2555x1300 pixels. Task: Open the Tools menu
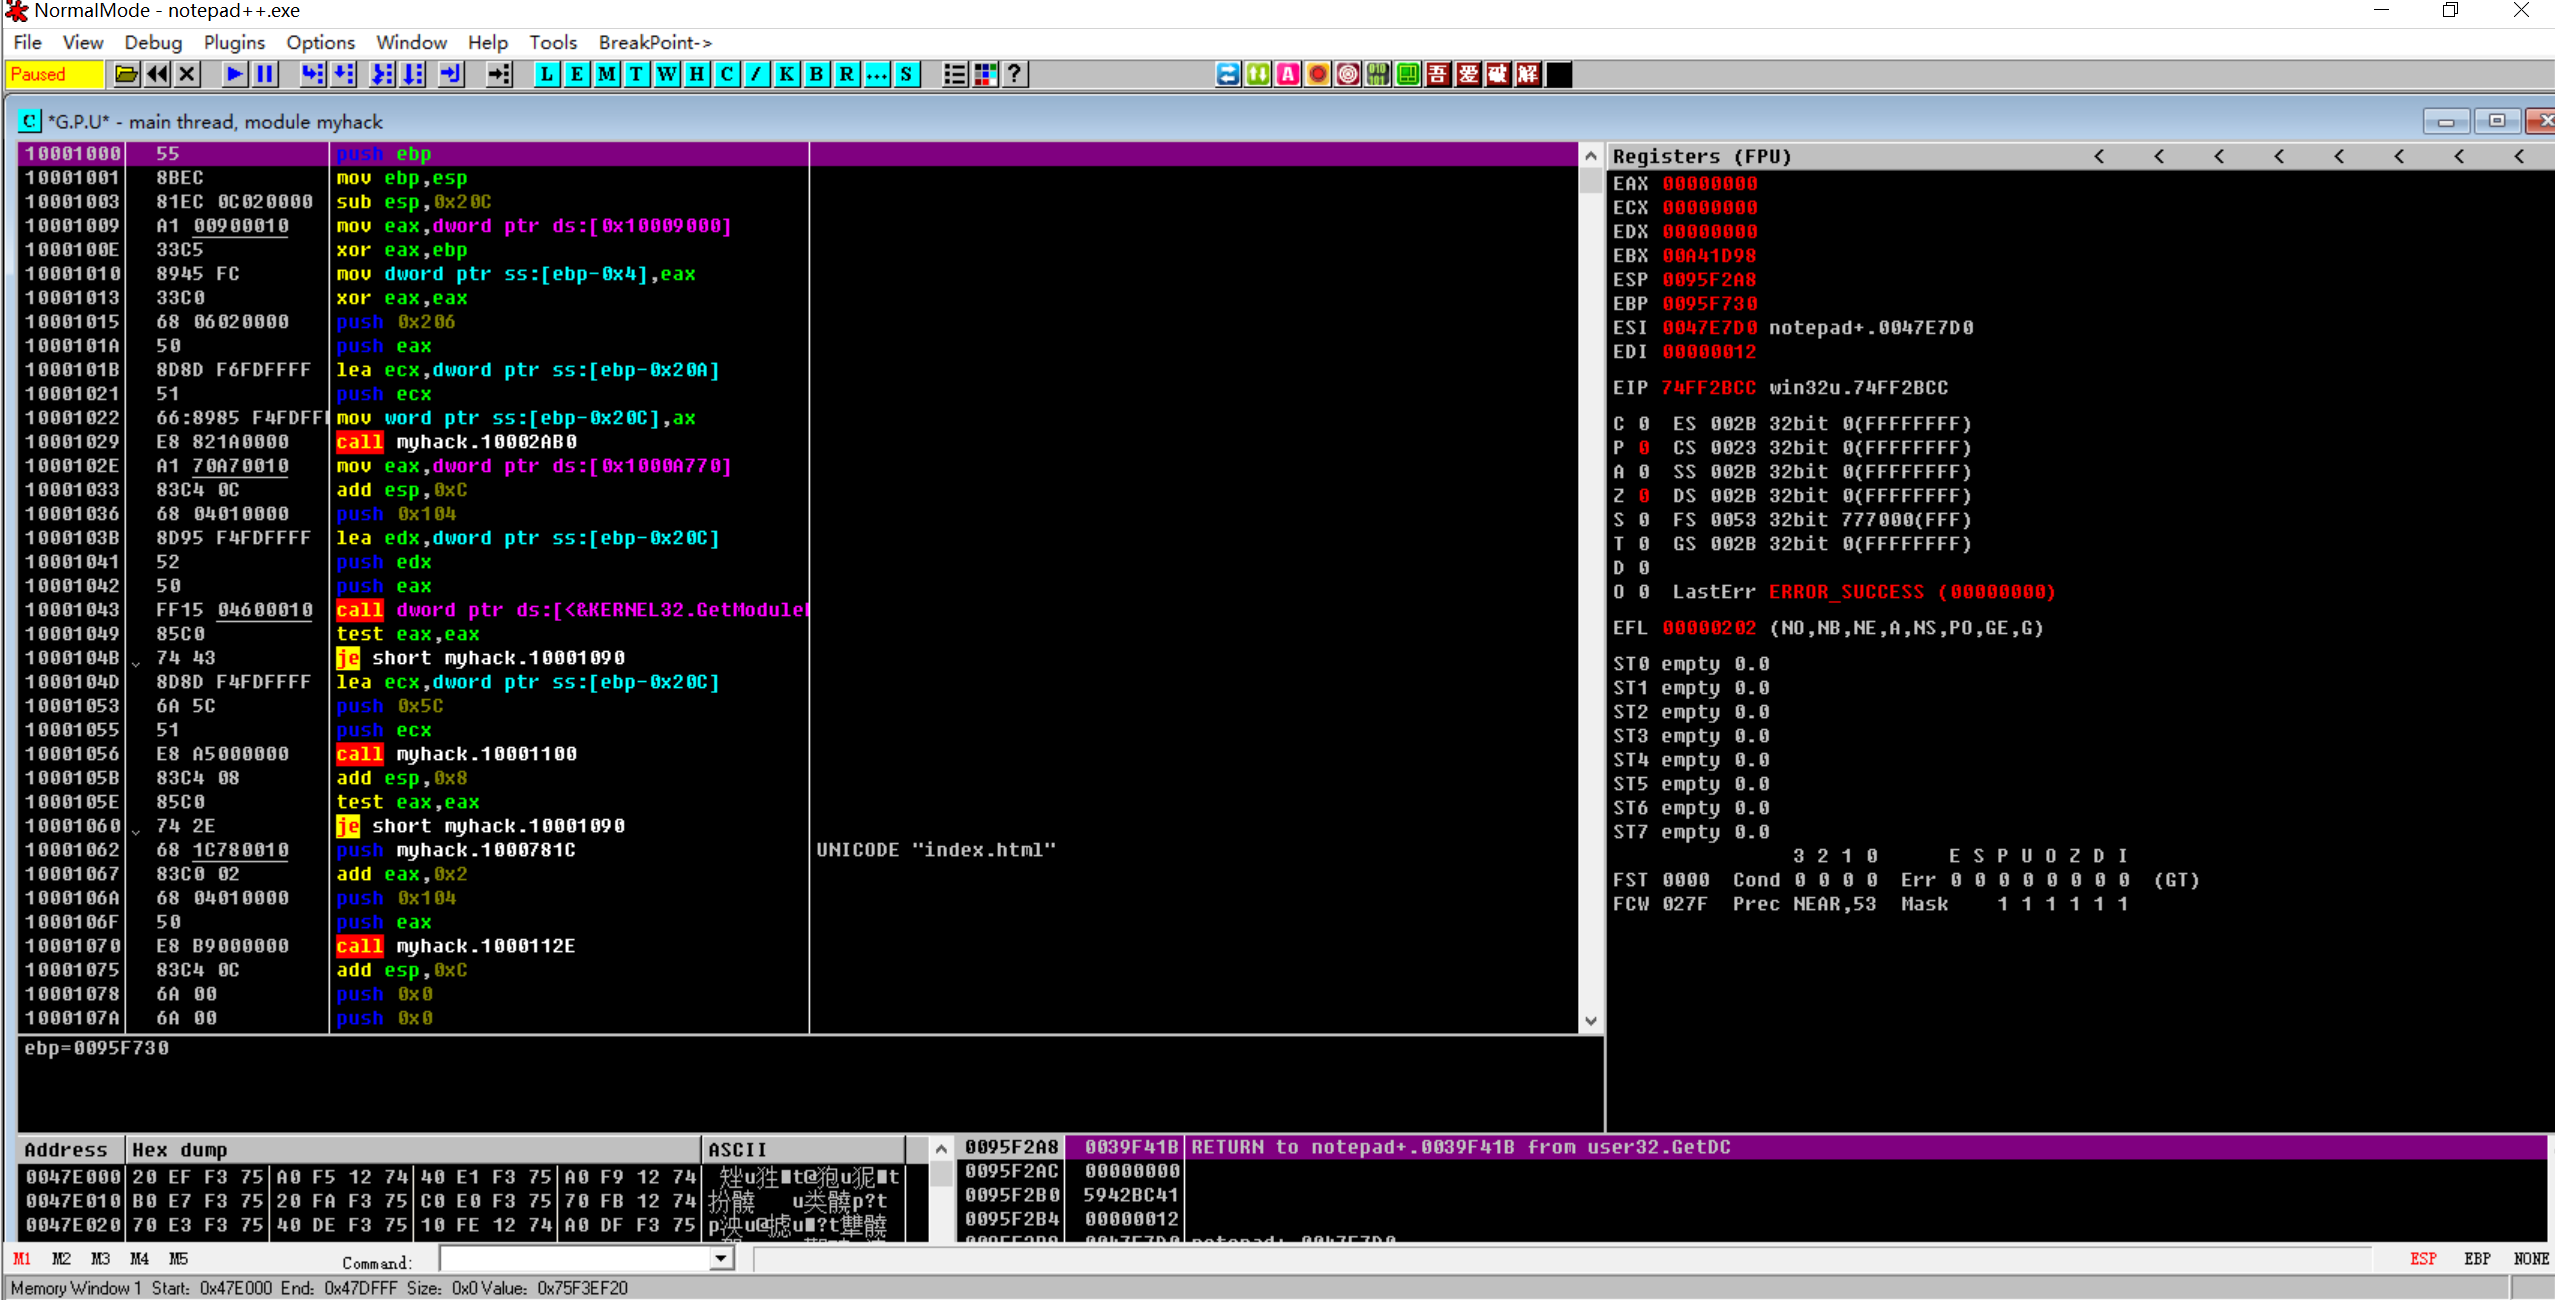point(553,42)
